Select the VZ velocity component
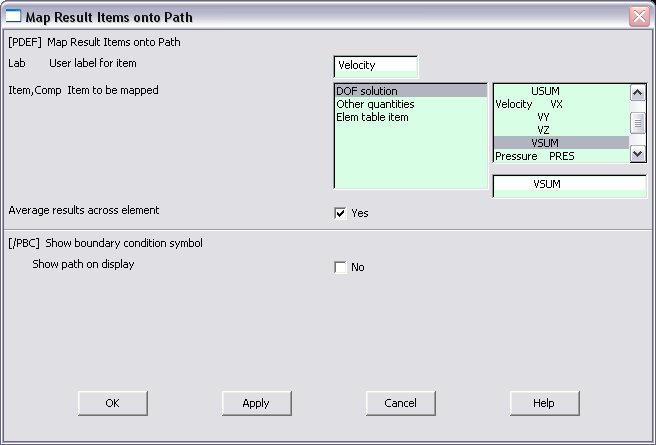The height and width of the screenshot is (445, 656). (x=561, y=130)
